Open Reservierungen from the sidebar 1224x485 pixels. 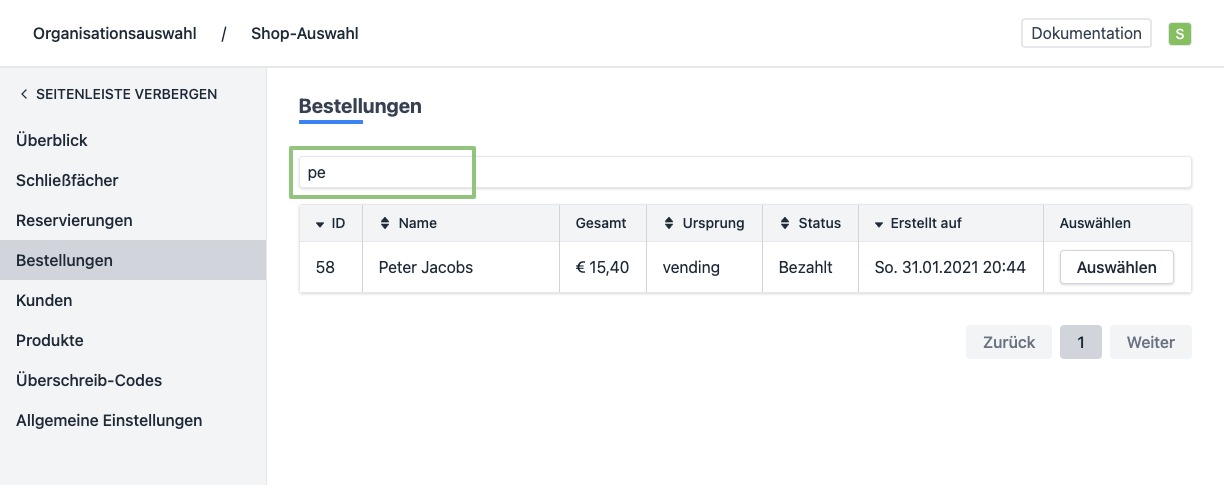74,220
